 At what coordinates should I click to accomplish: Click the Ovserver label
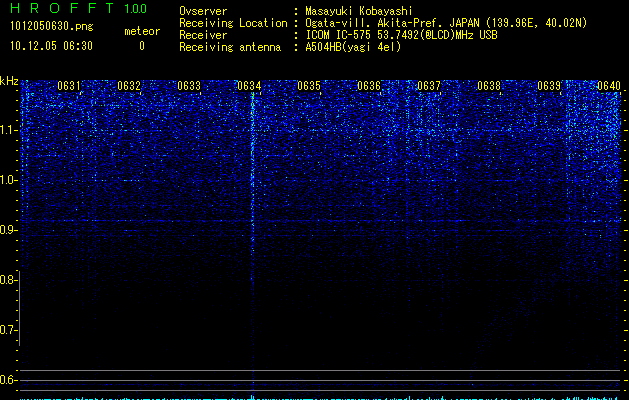click(x=203, y=11)
